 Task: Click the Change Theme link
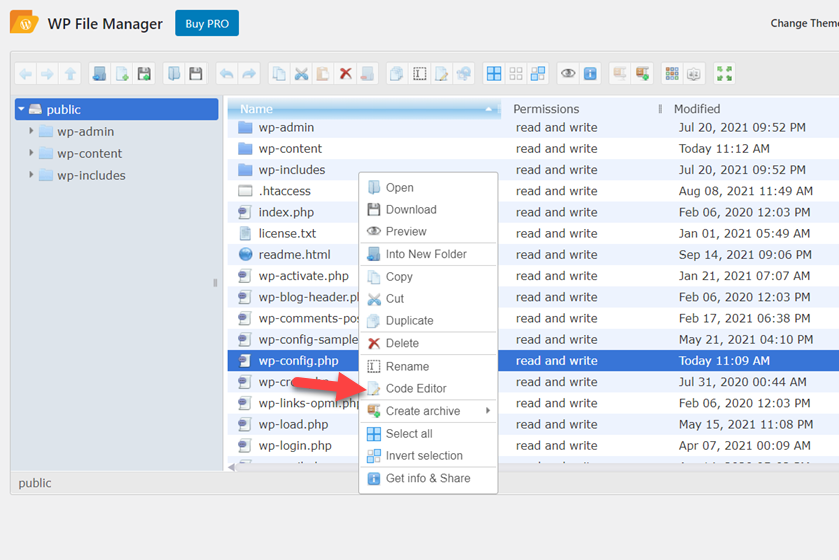tap(804, 23)
